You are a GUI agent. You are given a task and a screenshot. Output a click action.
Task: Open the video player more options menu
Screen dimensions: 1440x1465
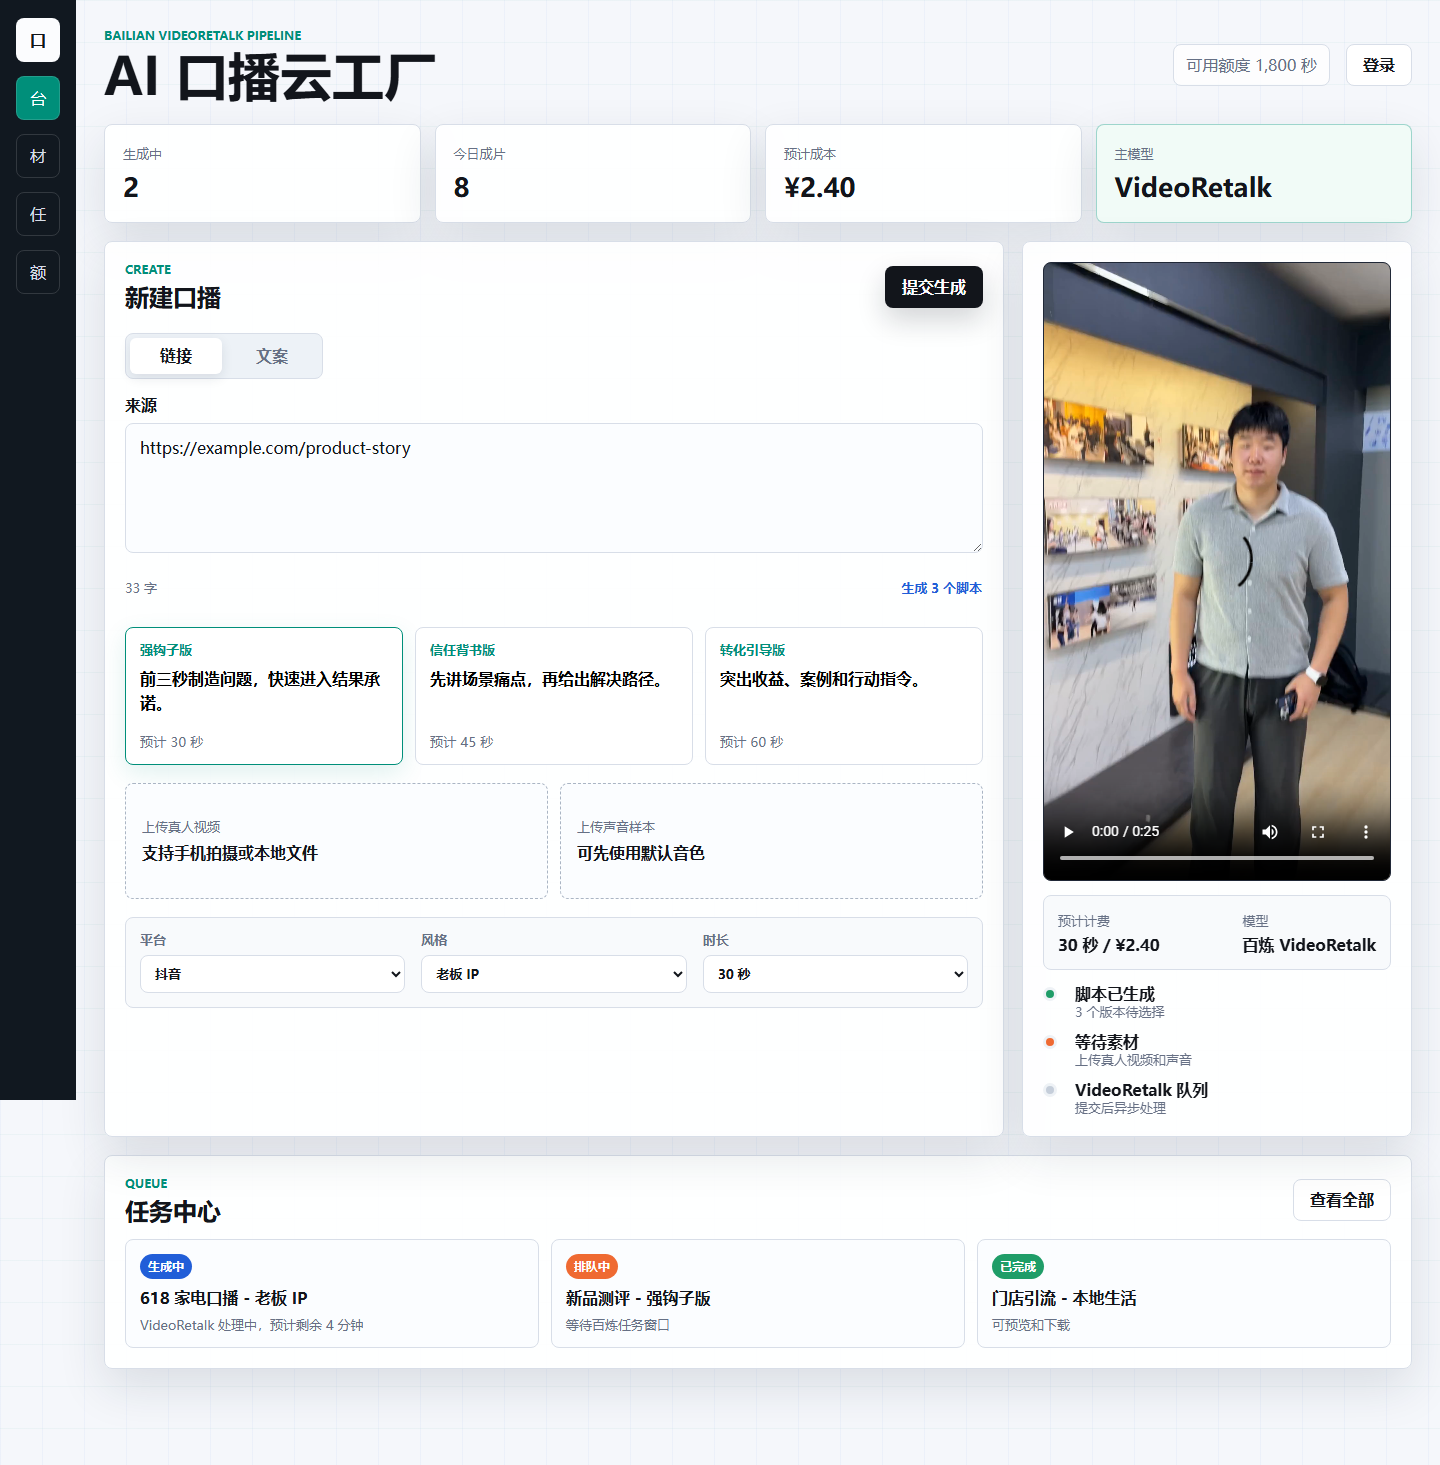[x=1366, y=831]
